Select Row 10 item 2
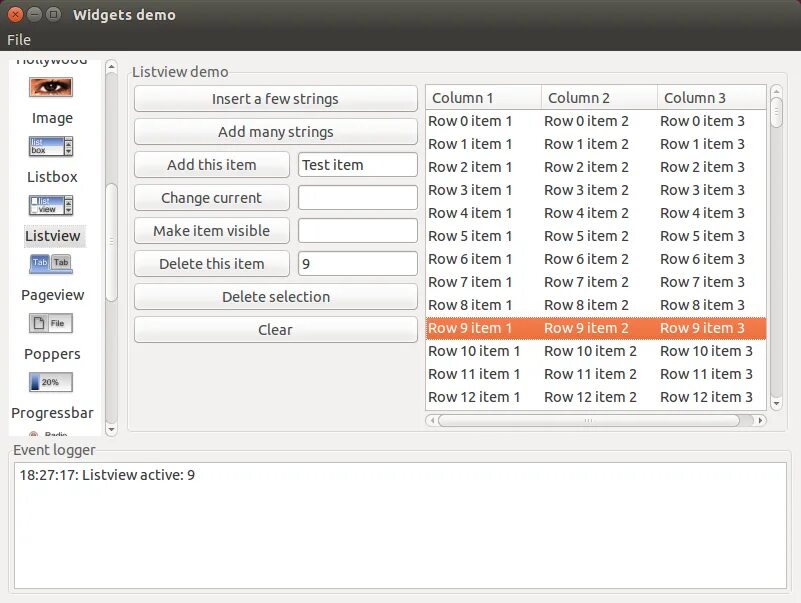Screen dimensions: 801x603 coord(590,351)
